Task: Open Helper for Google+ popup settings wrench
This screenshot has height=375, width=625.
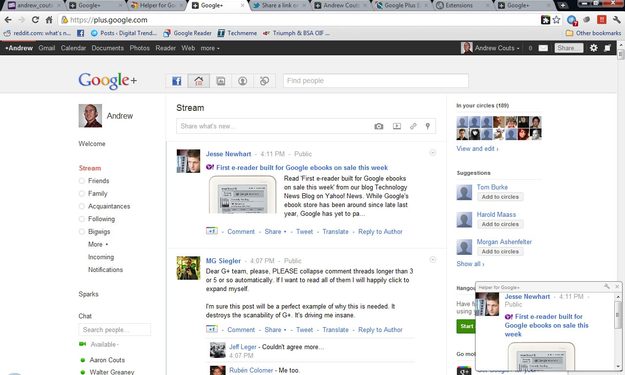Action: click(606, 287)
